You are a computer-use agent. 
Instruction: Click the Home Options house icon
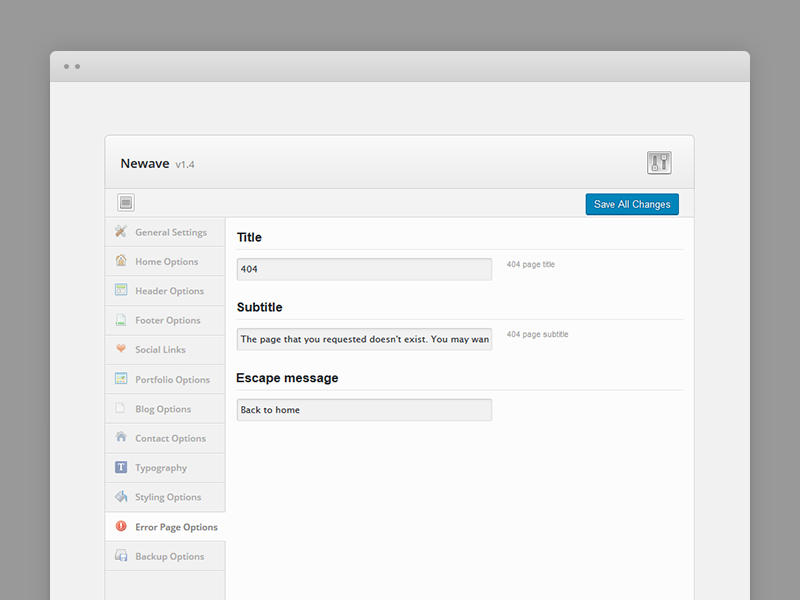[121, 260]
